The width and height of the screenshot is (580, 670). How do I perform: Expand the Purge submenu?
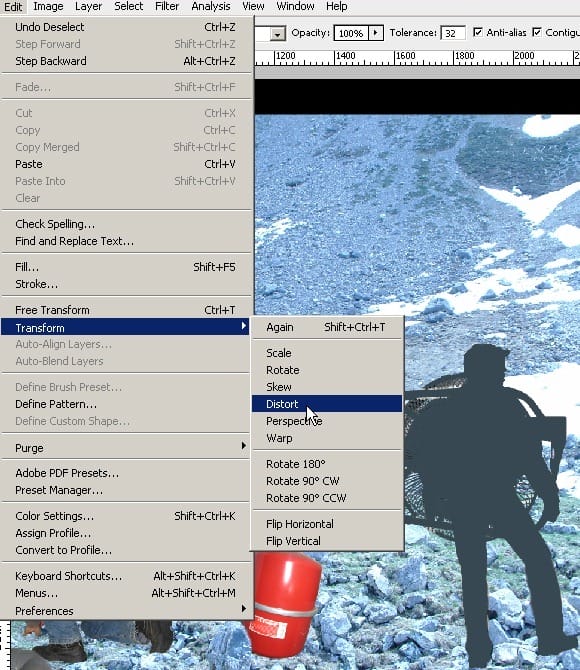(x=125, y=448)
